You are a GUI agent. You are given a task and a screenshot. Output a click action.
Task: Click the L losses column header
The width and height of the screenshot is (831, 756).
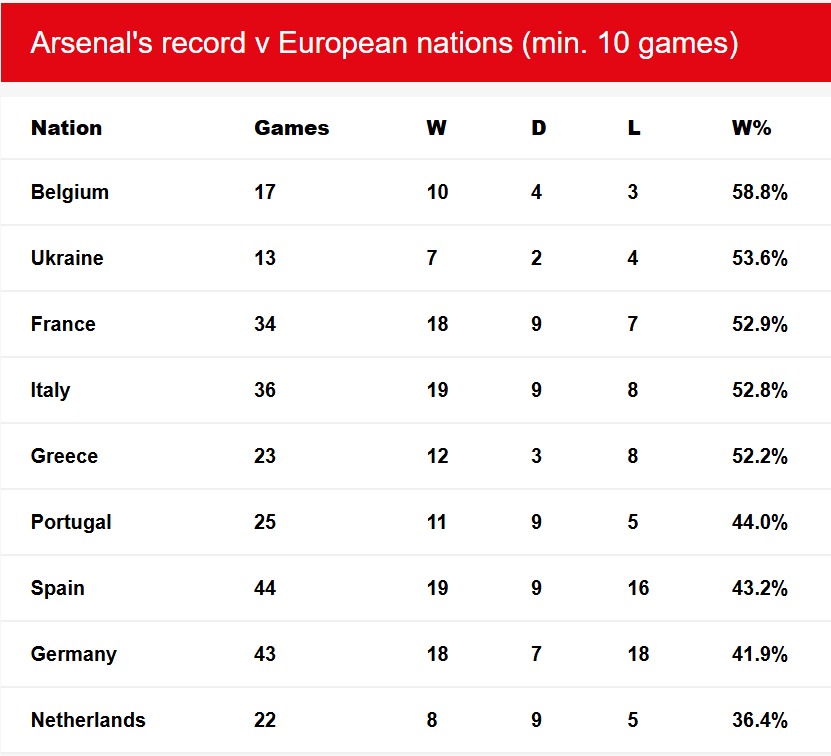point(634,128)
